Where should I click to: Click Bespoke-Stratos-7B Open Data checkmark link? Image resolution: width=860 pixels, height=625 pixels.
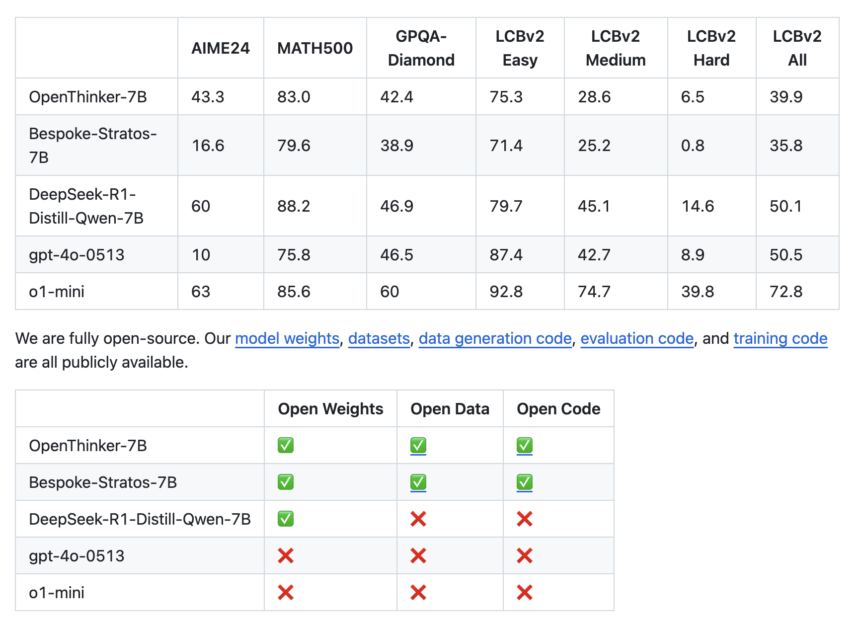pyautogui.click(x=418, y=483)
